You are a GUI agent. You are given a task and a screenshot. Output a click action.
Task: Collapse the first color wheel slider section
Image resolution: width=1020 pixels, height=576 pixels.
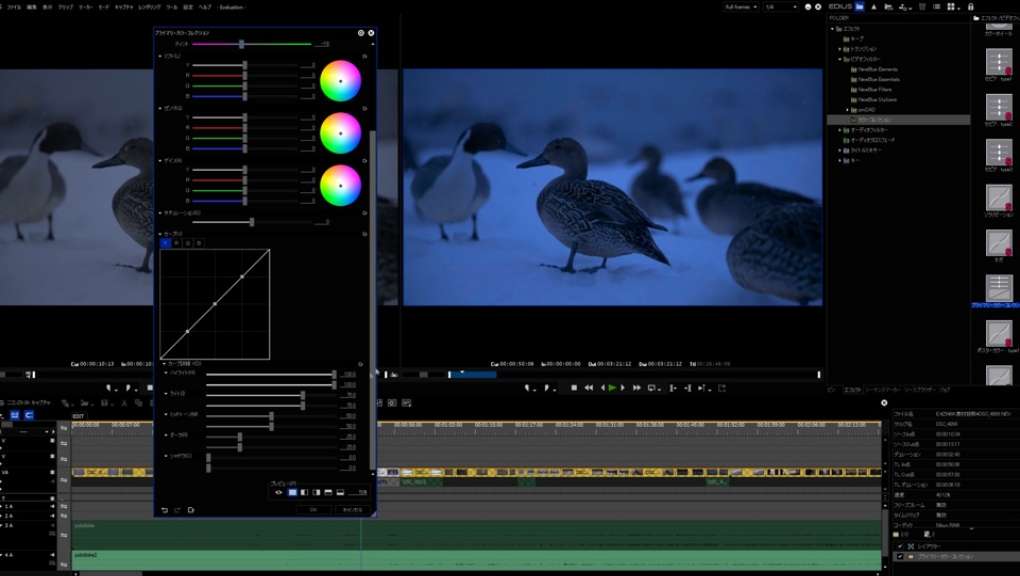point(161,56)
